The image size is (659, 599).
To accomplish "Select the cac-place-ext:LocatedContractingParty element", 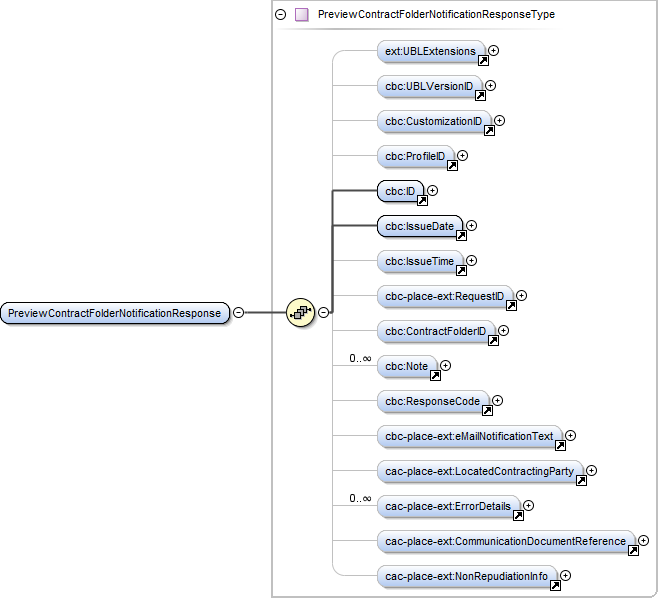I will (x=479, y=471).
